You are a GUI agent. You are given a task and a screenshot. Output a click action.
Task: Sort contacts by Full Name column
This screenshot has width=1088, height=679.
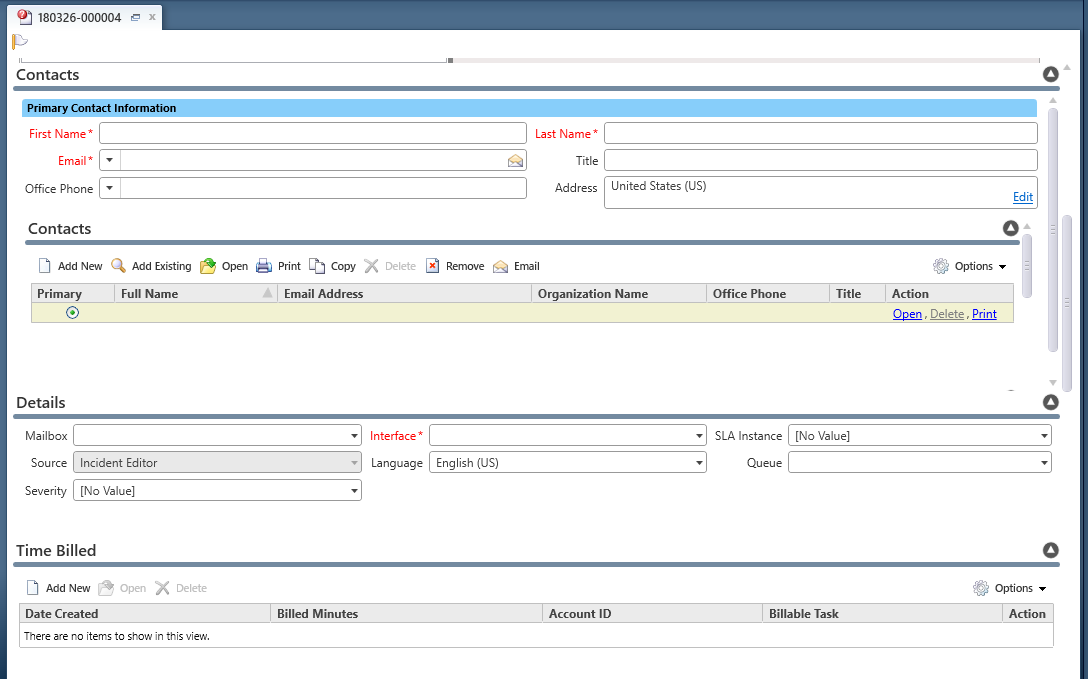tap(196, 293)
